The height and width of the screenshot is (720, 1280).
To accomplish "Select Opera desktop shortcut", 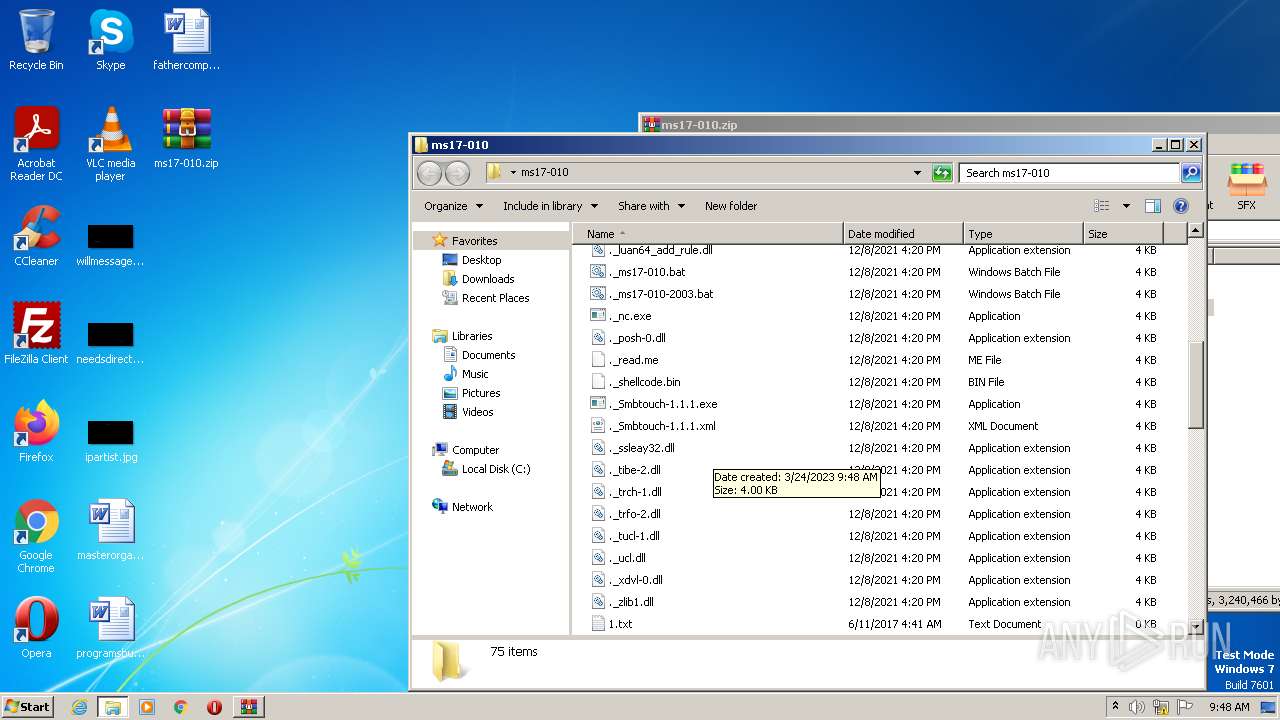I will 36,628.
